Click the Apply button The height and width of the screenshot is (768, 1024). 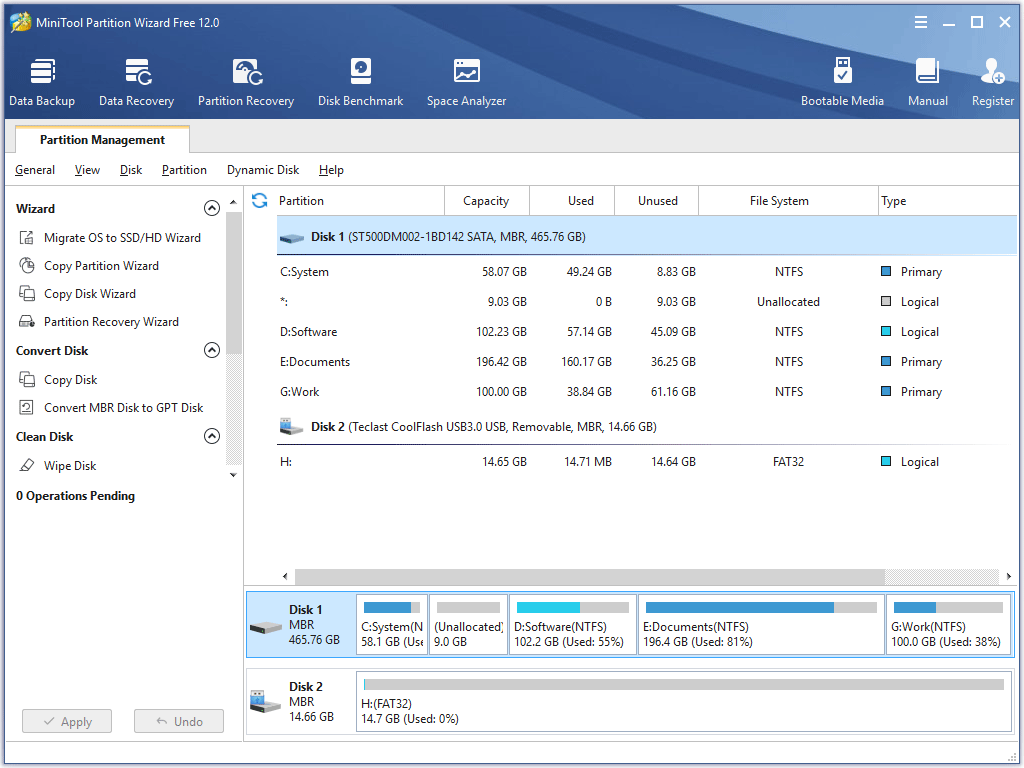[x=67, y=722]
